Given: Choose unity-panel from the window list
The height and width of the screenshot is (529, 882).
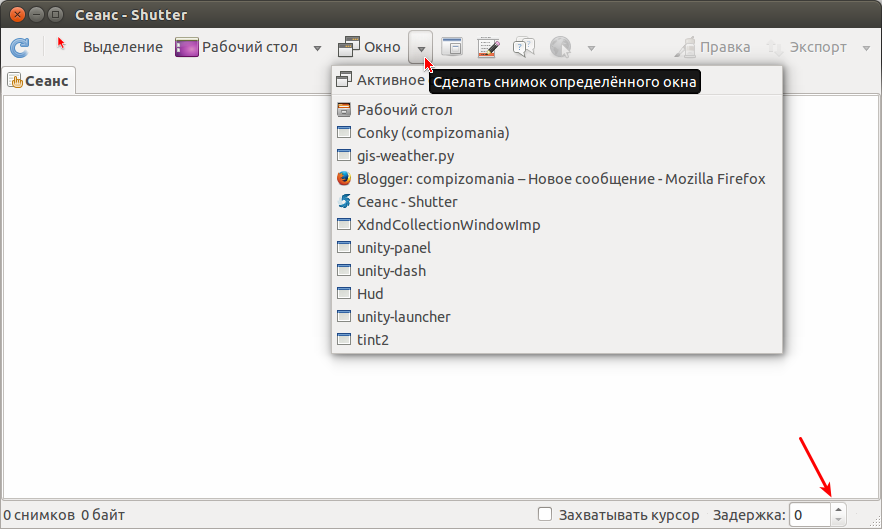Looking at the screenshot, I should click(557, 248).
